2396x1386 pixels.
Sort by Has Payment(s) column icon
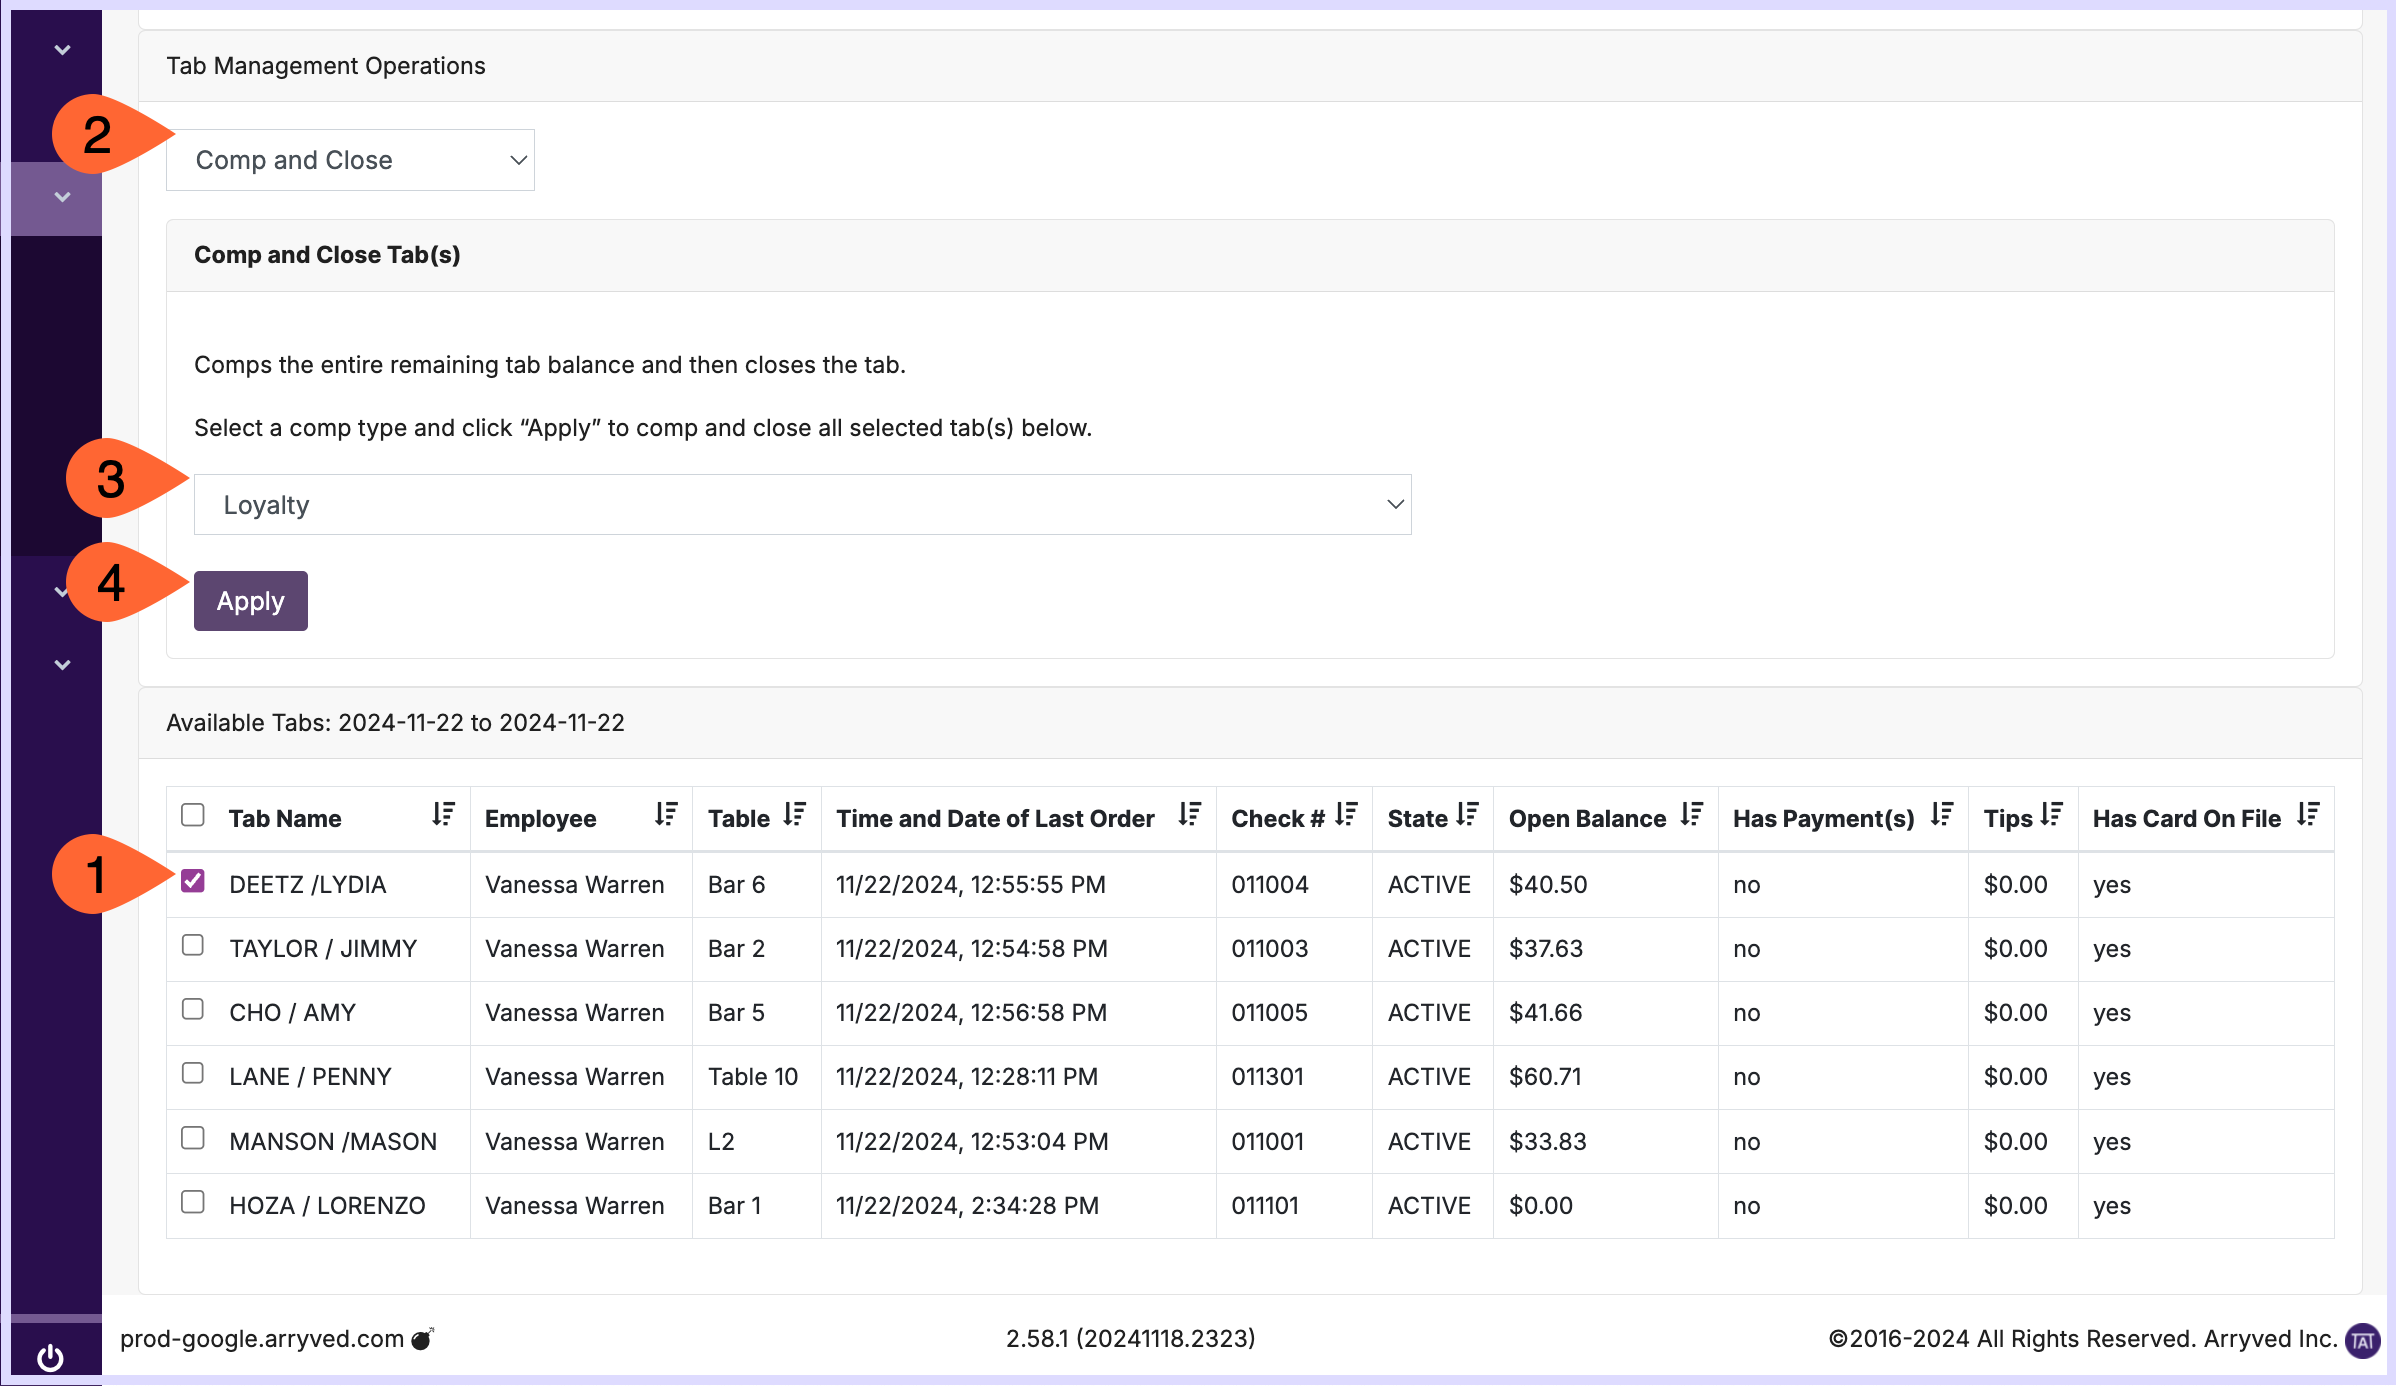tap(1942, 815)
